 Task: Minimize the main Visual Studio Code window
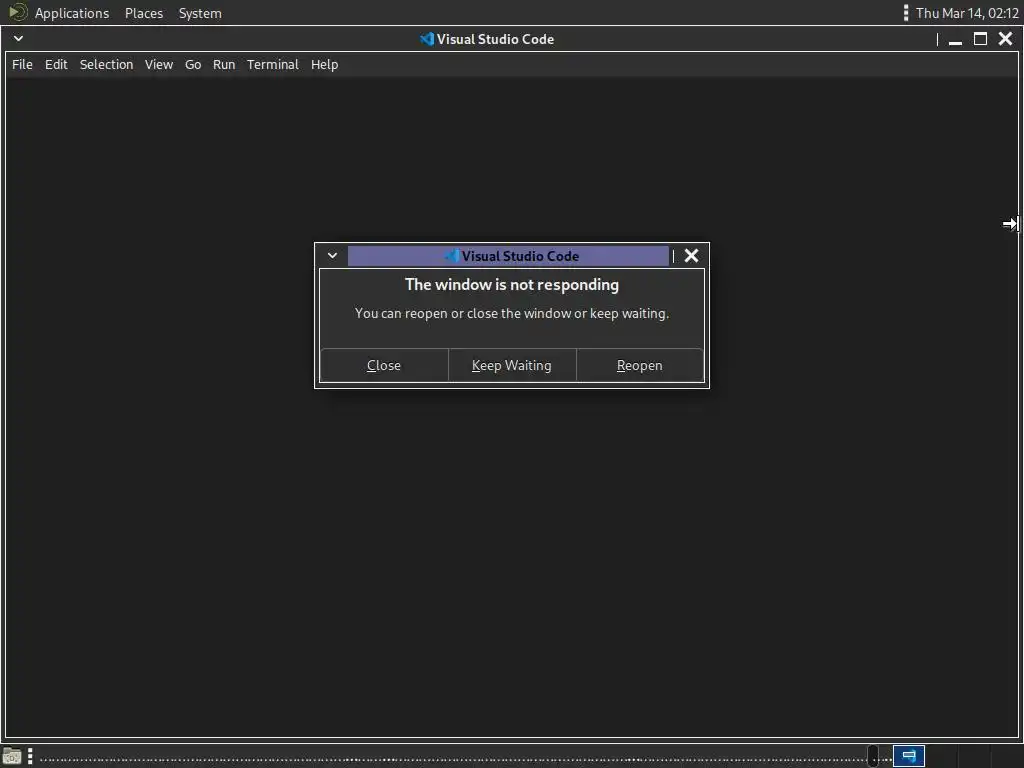955,39
